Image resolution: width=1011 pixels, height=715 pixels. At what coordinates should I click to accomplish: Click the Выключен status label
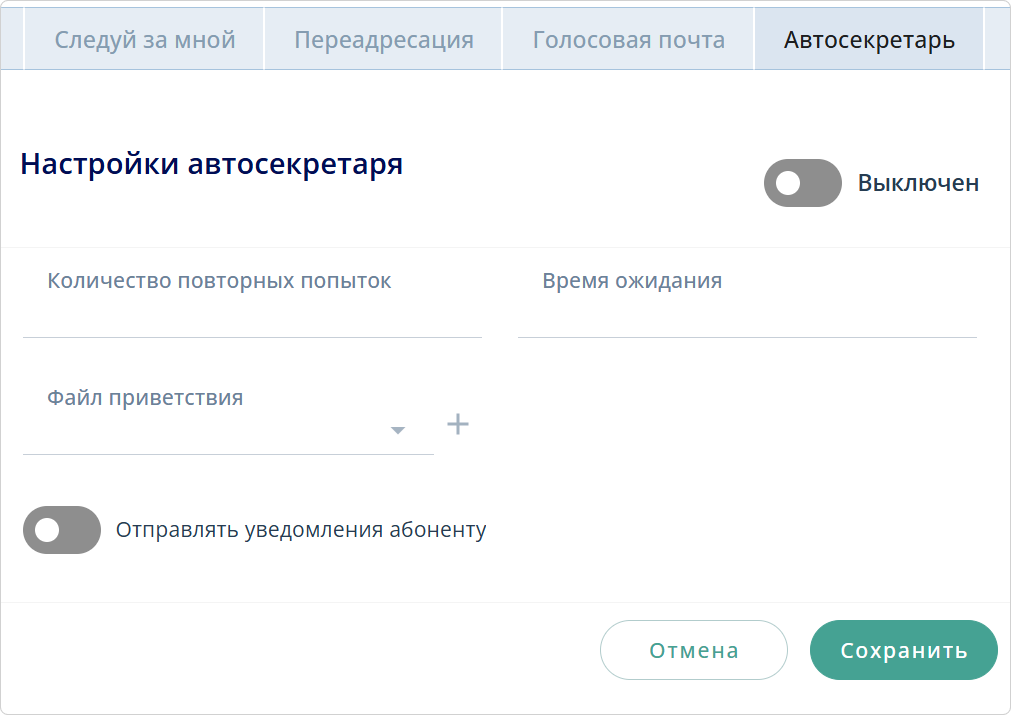click(918, 183)
